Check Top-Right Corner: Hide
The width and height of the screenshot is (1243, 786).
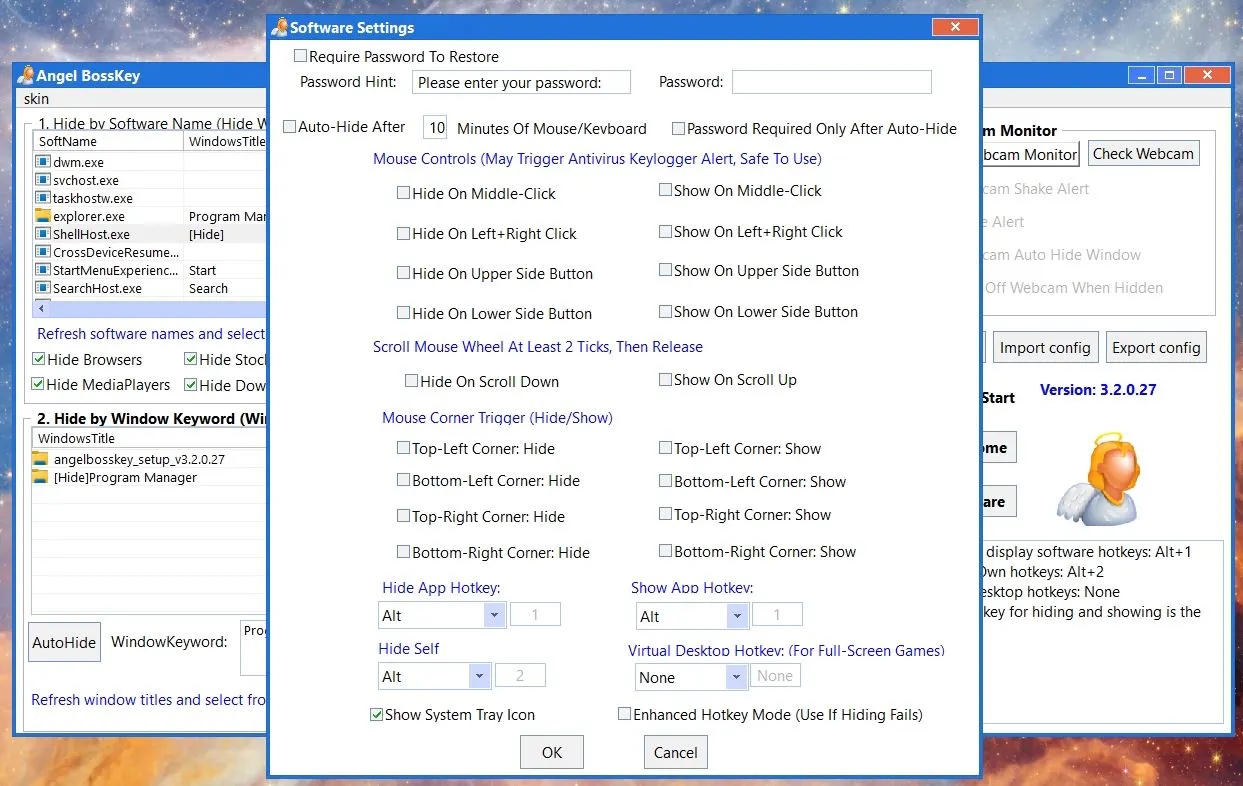click(x=404, y=516)
